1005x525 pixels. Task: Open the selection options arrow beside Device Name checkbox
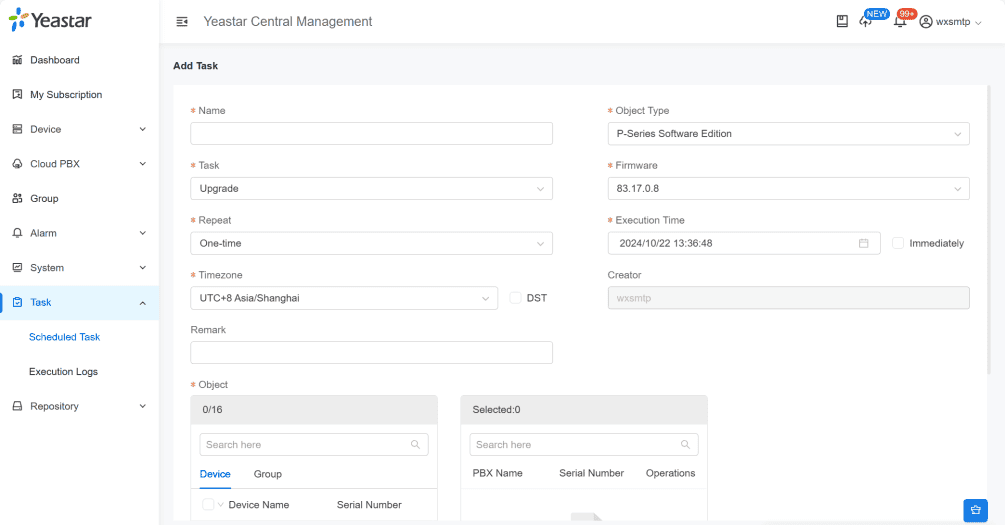tap(220, 504)
